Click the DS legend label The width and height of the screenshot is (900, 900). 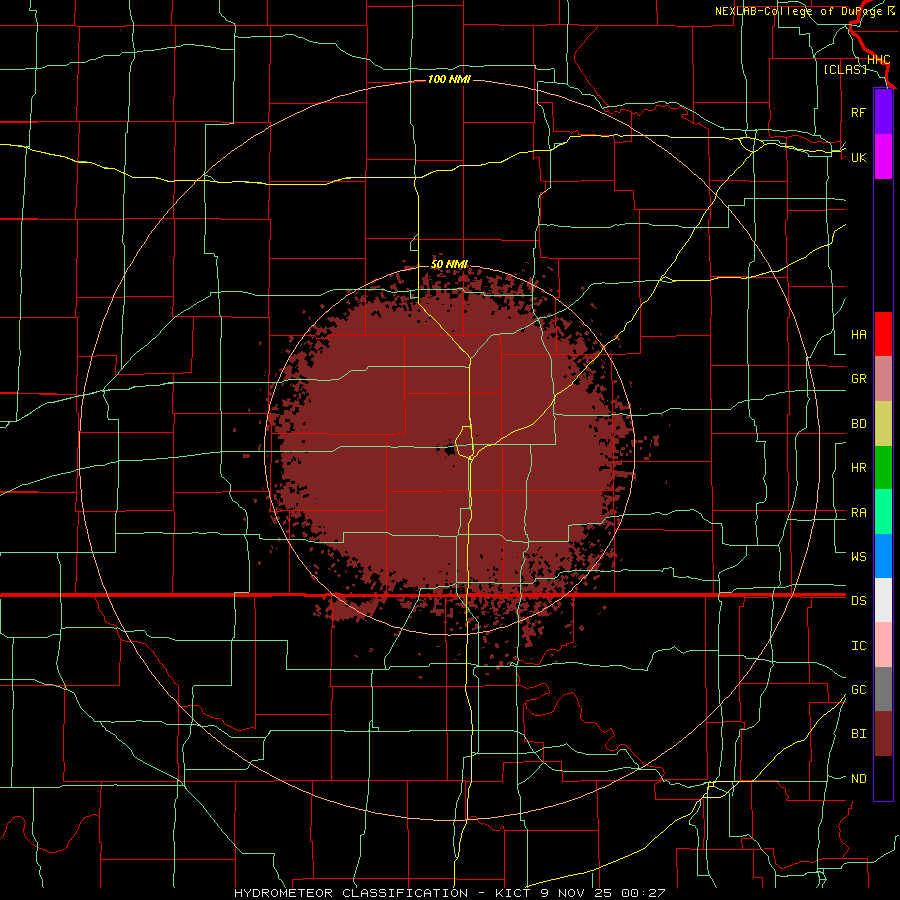point(858,601)
